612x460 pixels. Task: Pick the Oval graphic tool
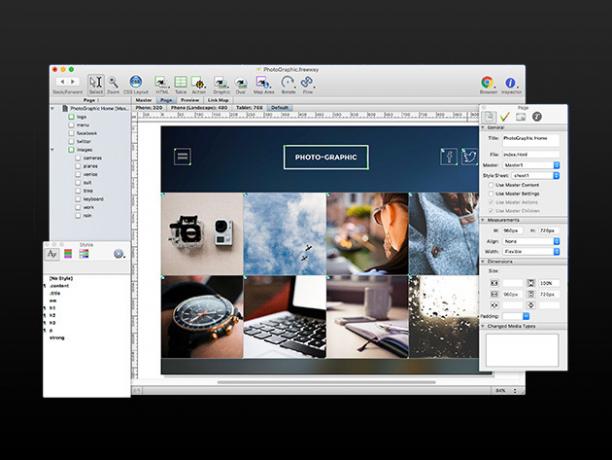(241, 84)
